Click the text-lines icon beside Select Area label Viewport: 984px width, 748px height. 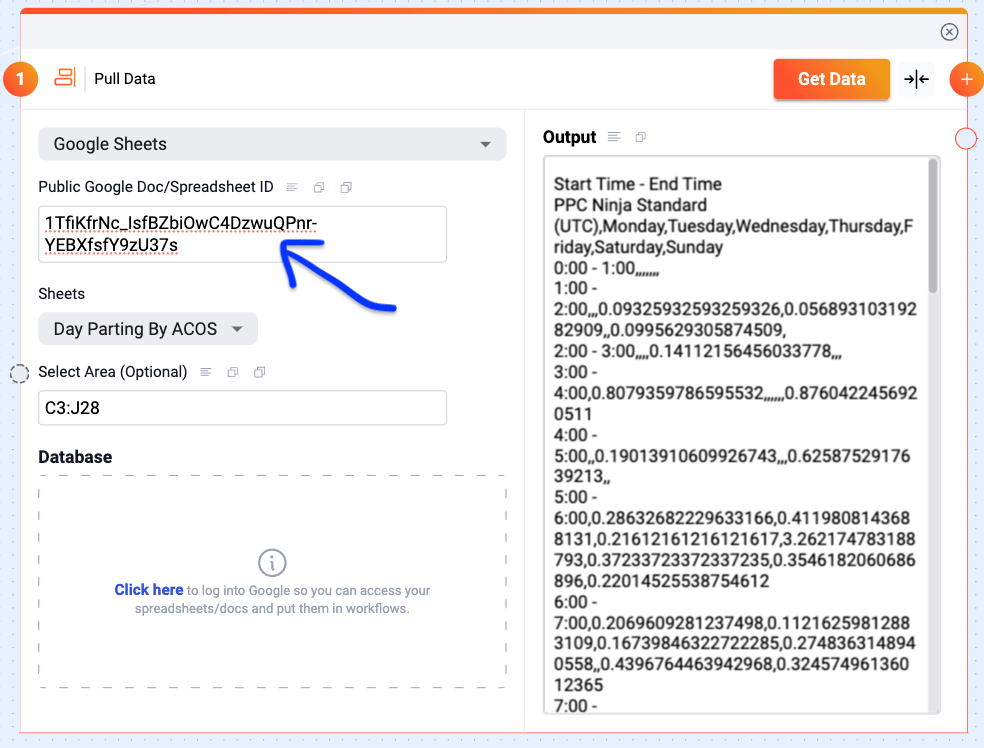point(205,372)
